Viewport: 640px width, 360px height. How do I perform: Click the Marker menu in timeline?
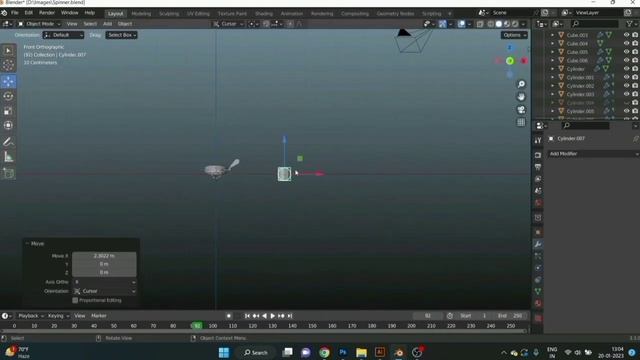(99, 316)
